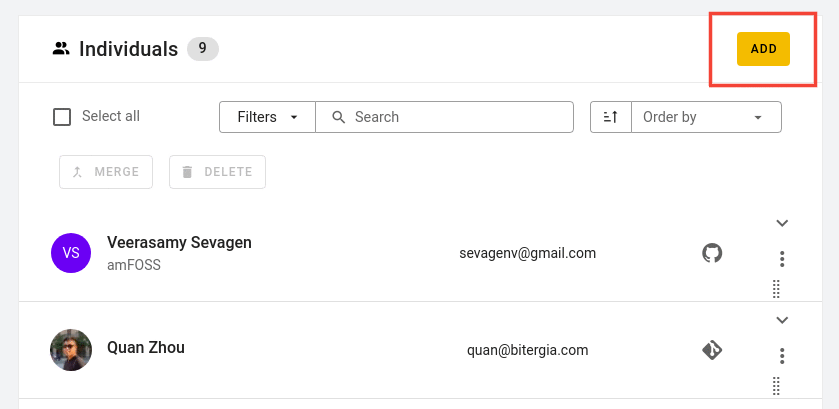Click drag handle for Quan Zhou row

click(776, 386)
